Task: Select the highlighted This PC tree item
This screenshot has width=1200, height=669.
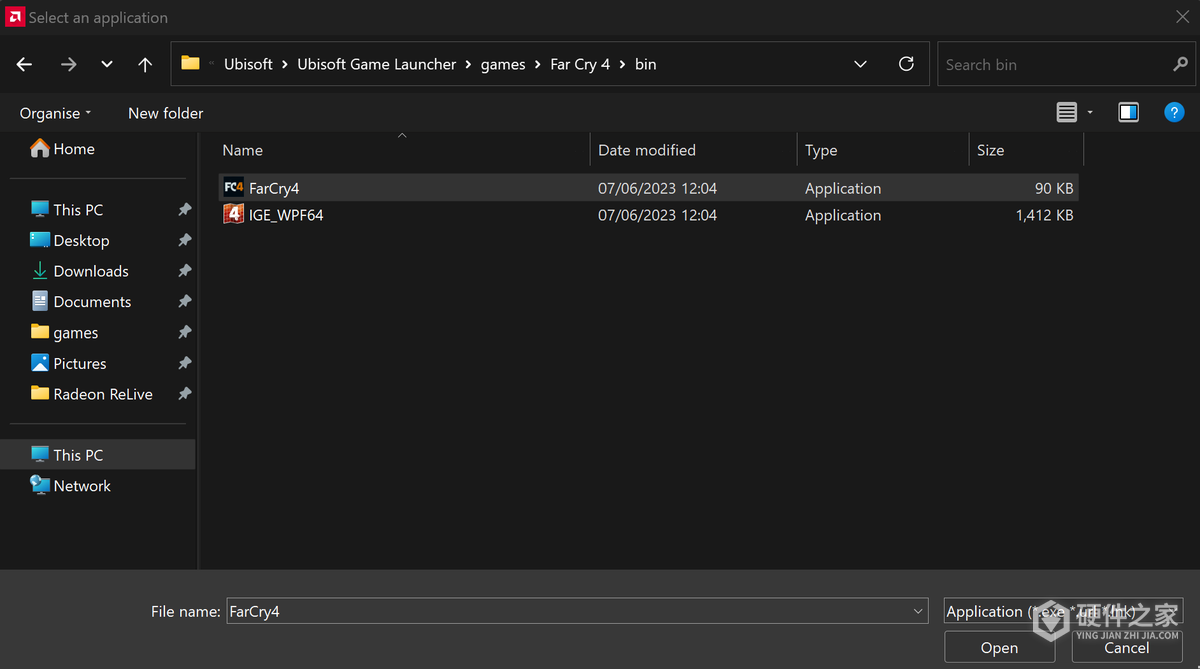Action: pyautogui.click(x=98, y=455)
